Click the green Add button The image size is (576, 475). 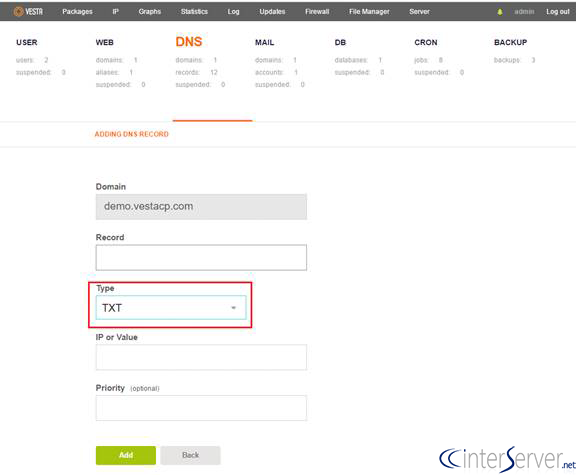pos(126,455)
